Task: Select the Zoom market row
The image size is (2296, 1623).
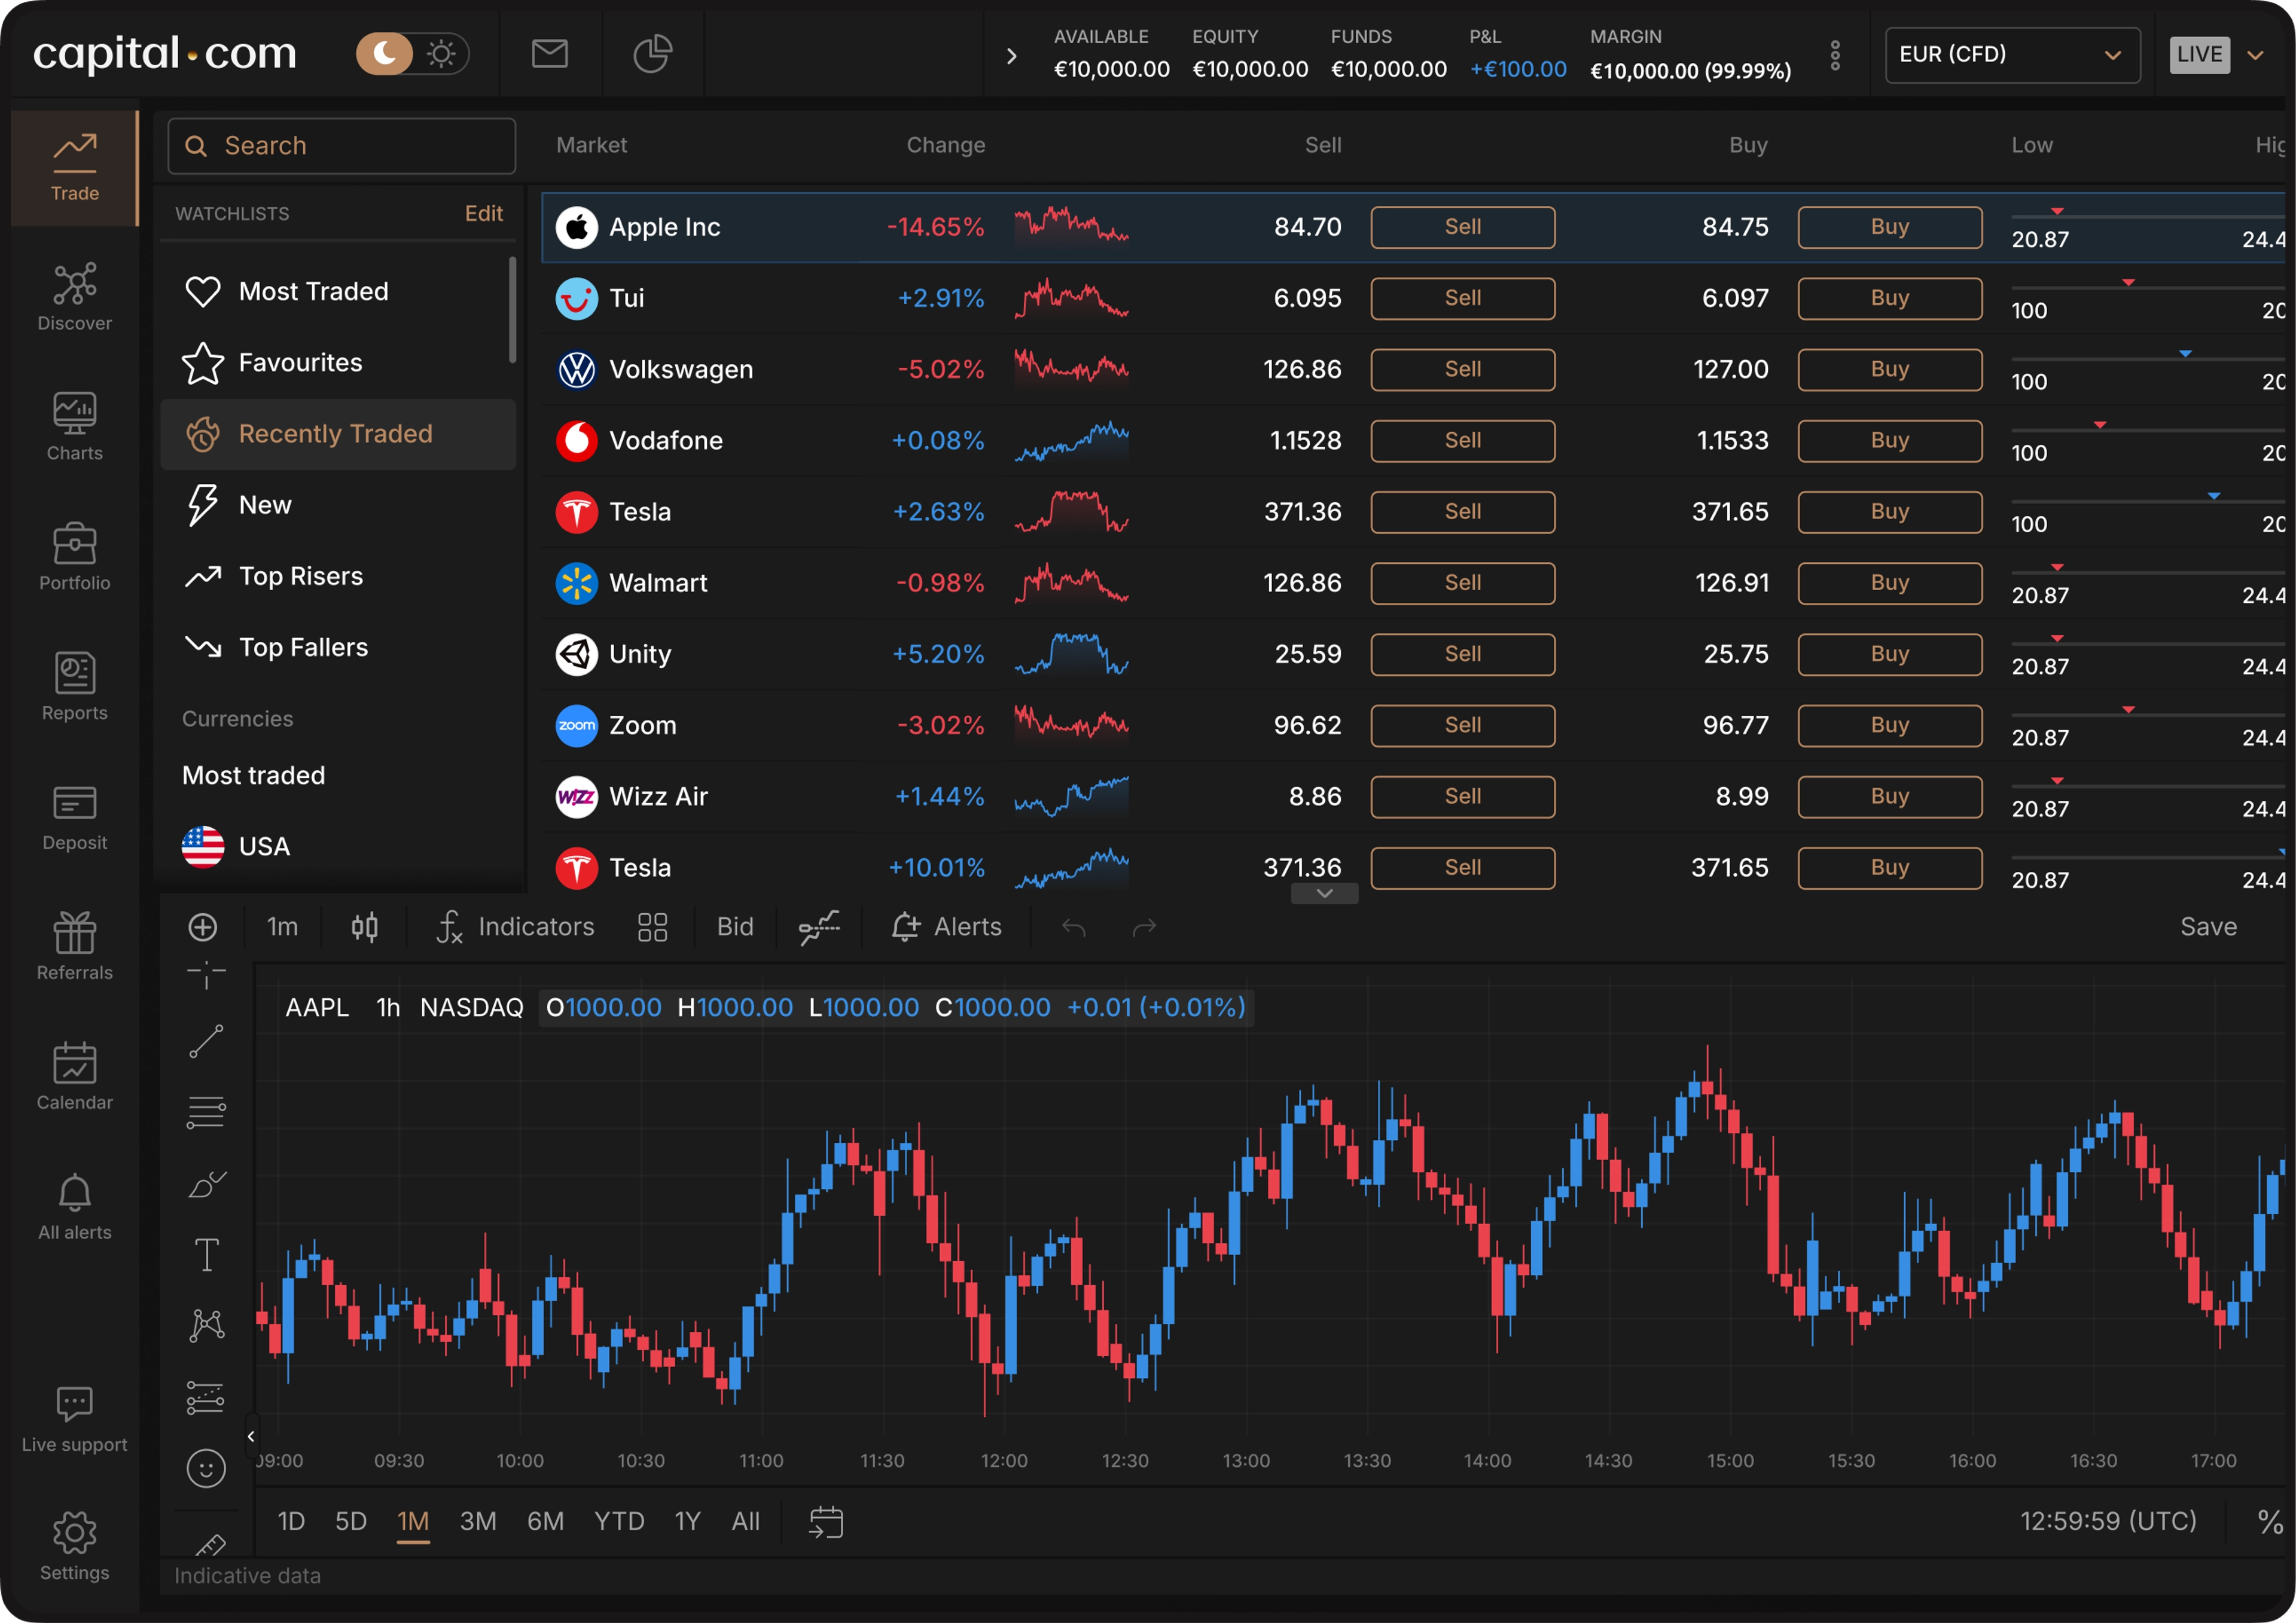Action: point(1413,725)
